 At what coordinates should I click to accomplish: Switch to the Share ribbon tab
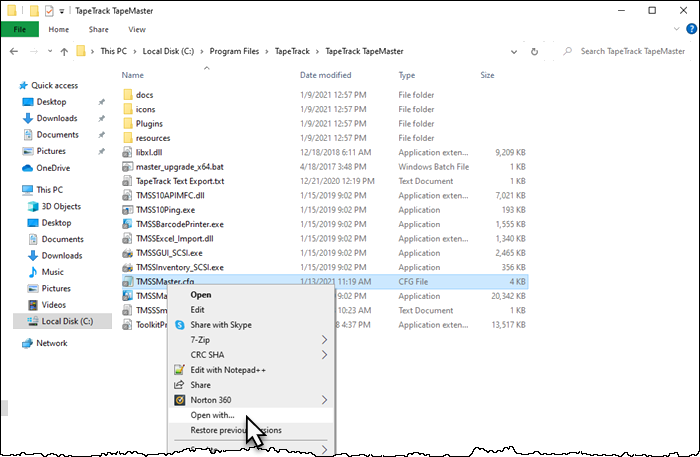tap(99, 29)
